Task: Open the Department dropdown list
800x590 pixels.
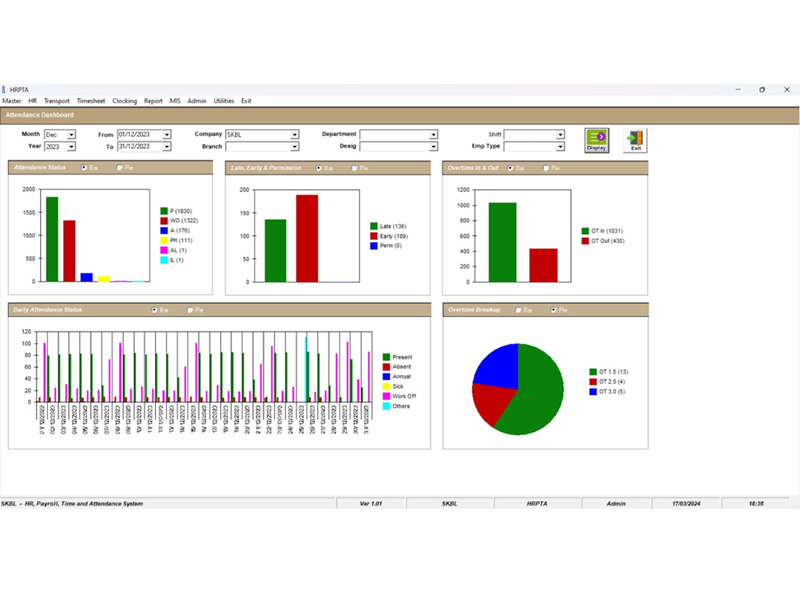Action: click(433, 134)
